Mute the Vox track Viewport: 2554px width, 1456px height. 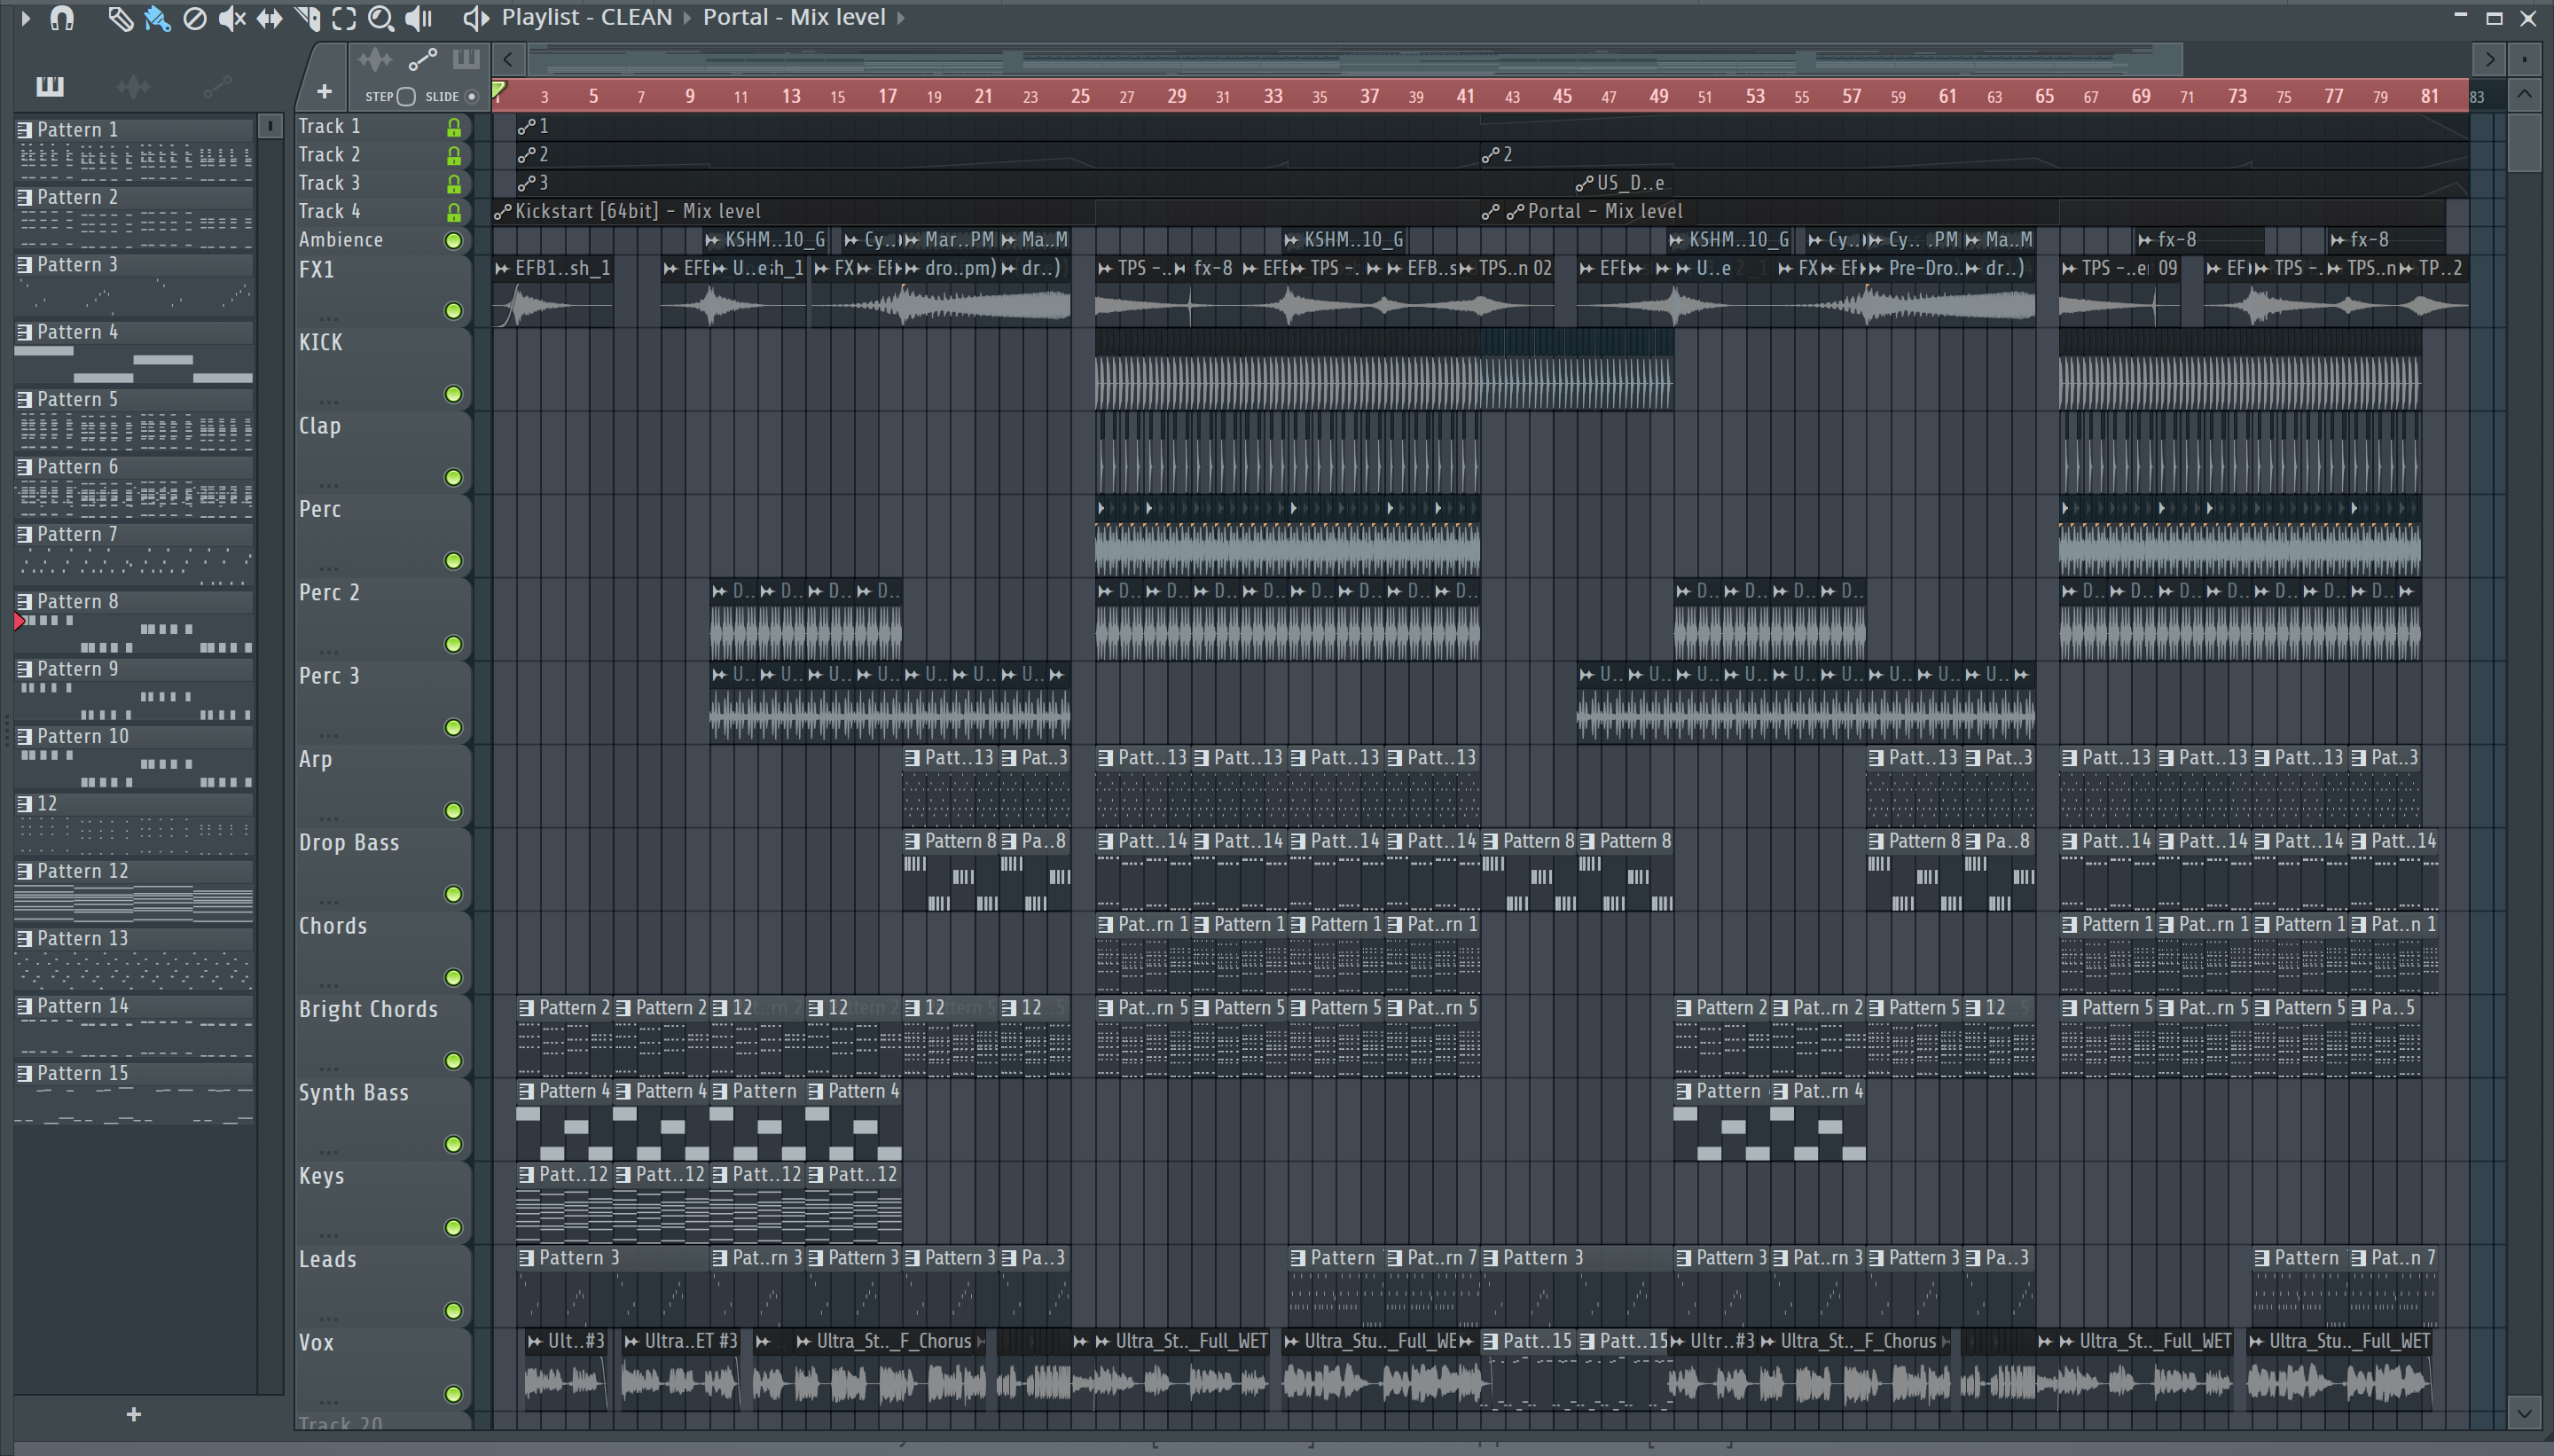453,1394
